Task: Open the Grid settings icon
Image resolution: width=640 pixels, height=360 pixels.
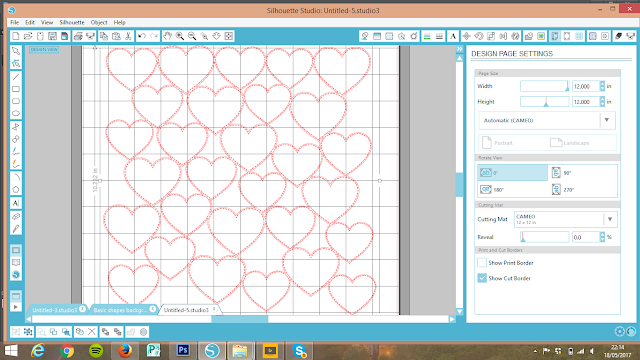Action: point(579,36)
